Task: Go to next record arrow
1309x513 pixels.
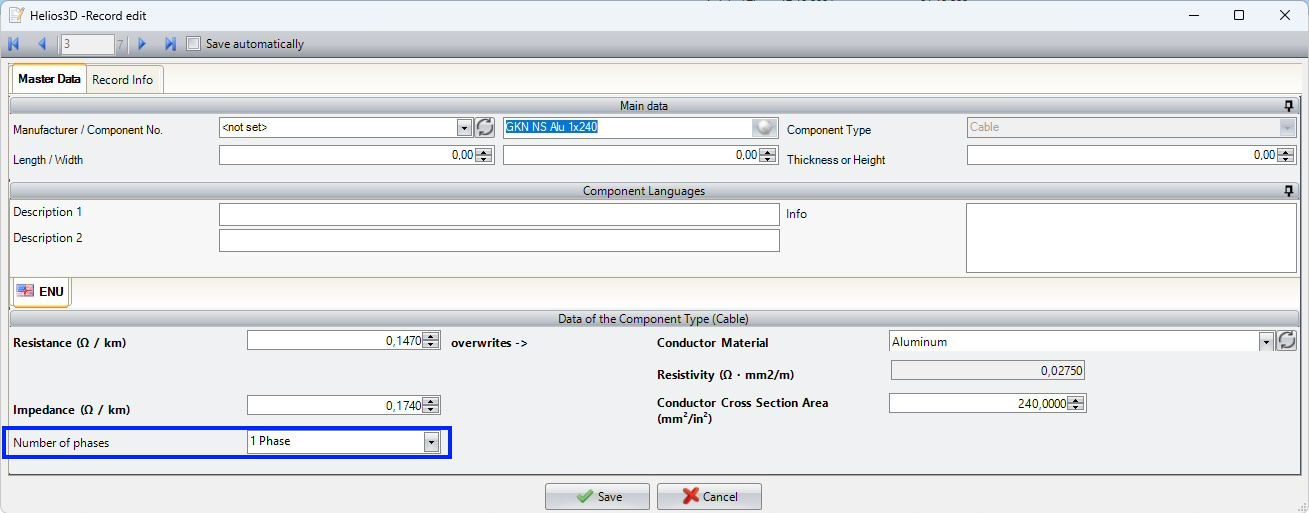Action: tap(142, 44)
